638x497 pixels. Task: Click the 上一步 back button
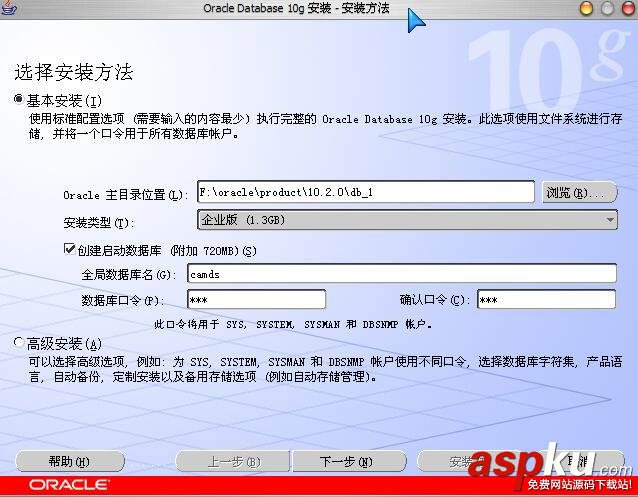[232, 461]
